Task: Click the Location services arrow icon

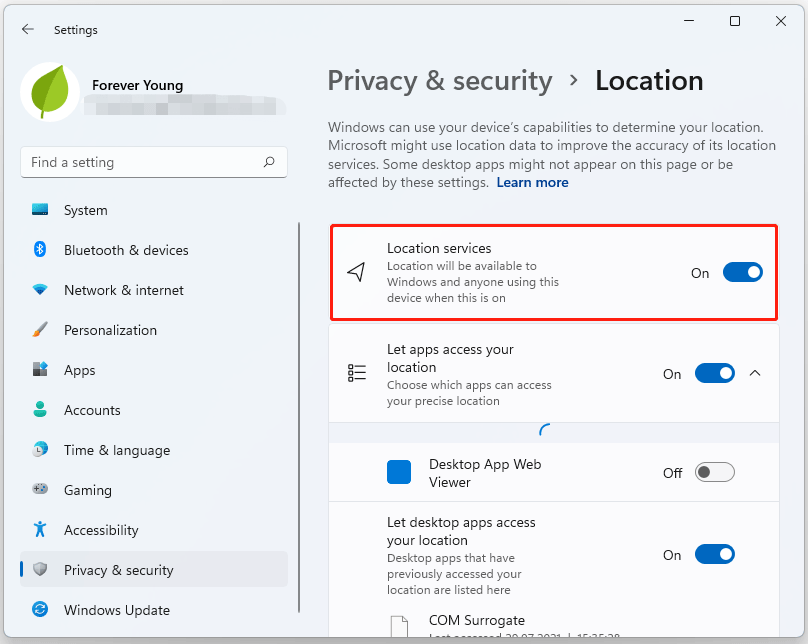Action: [x=356, y=272]
